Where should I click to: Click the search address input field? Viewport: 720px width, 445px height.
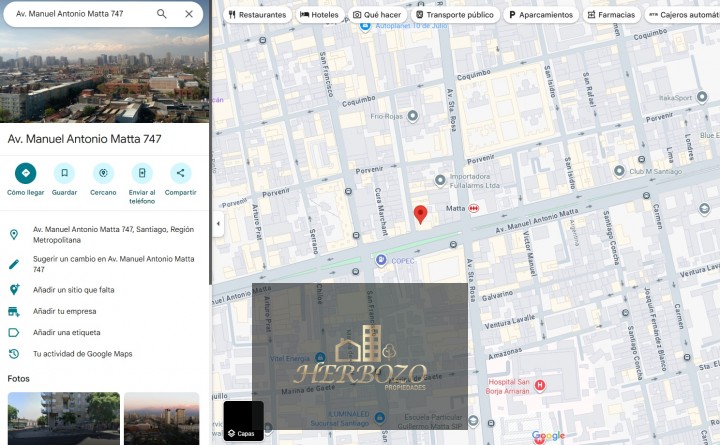[80, 14]
